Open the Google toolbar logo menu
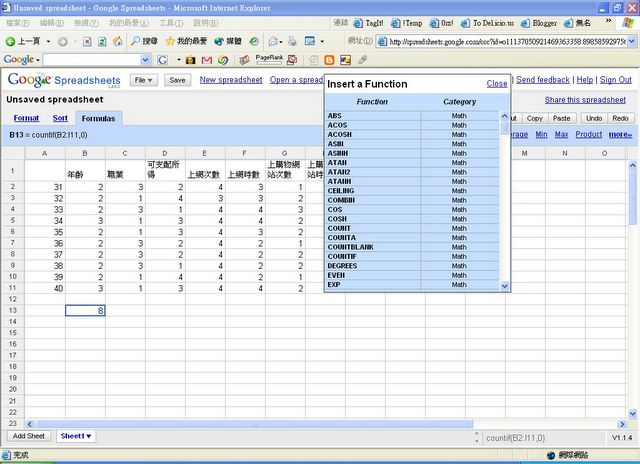Viewport: 640px width, 464px height. coord(22,60)
